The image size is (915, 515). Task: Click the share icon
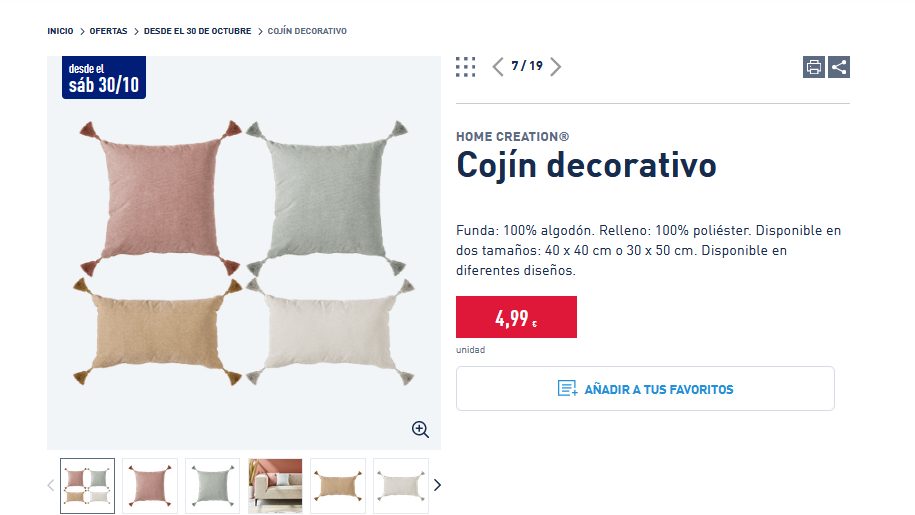click(839, 67)
